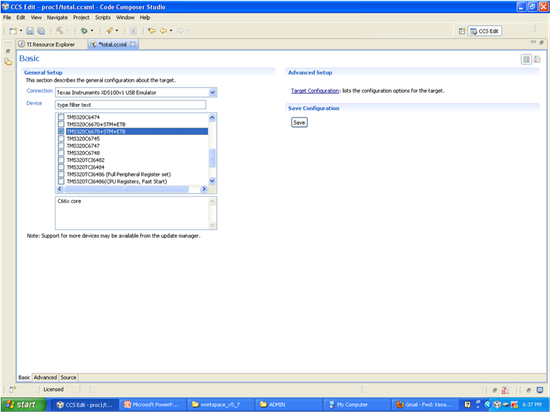Uncheck the TMS320C6678+STM+ETB checkbox
Screen dimensions: 550x412
click(61, 131)
